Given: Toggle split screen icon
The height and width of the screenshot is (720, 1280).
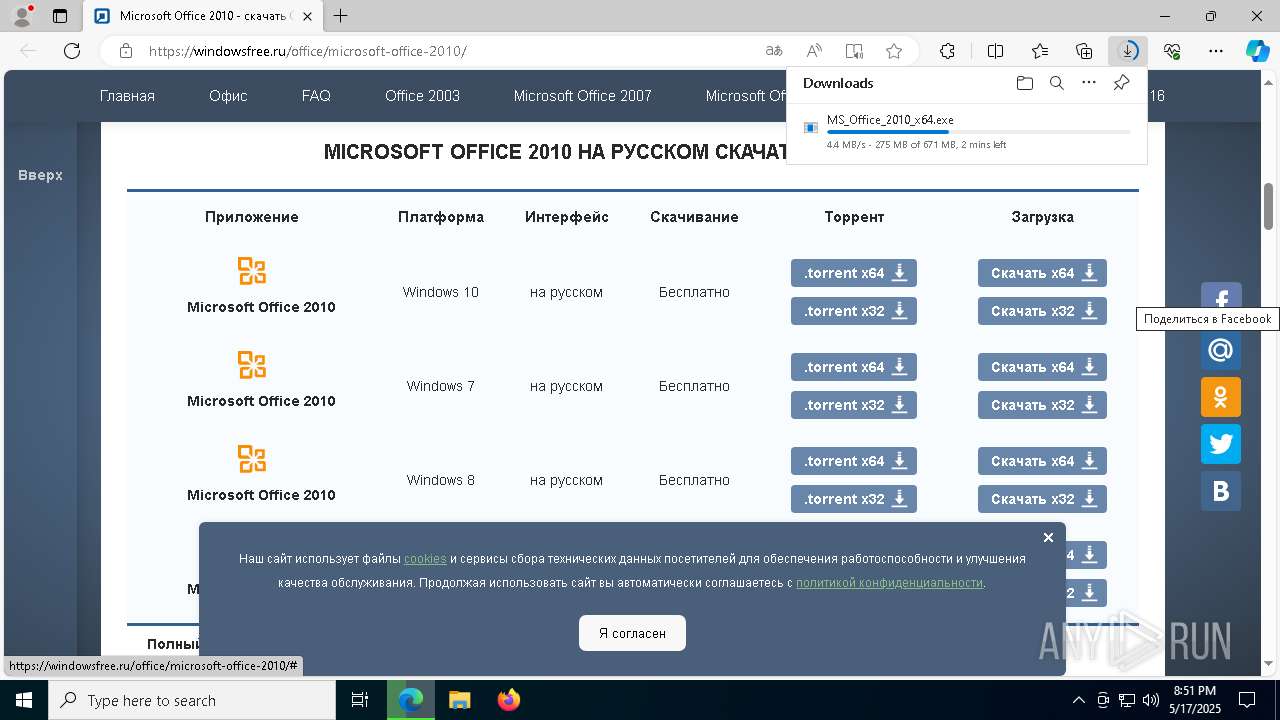Looking at the screenshot, I should (x=995, y=51).
